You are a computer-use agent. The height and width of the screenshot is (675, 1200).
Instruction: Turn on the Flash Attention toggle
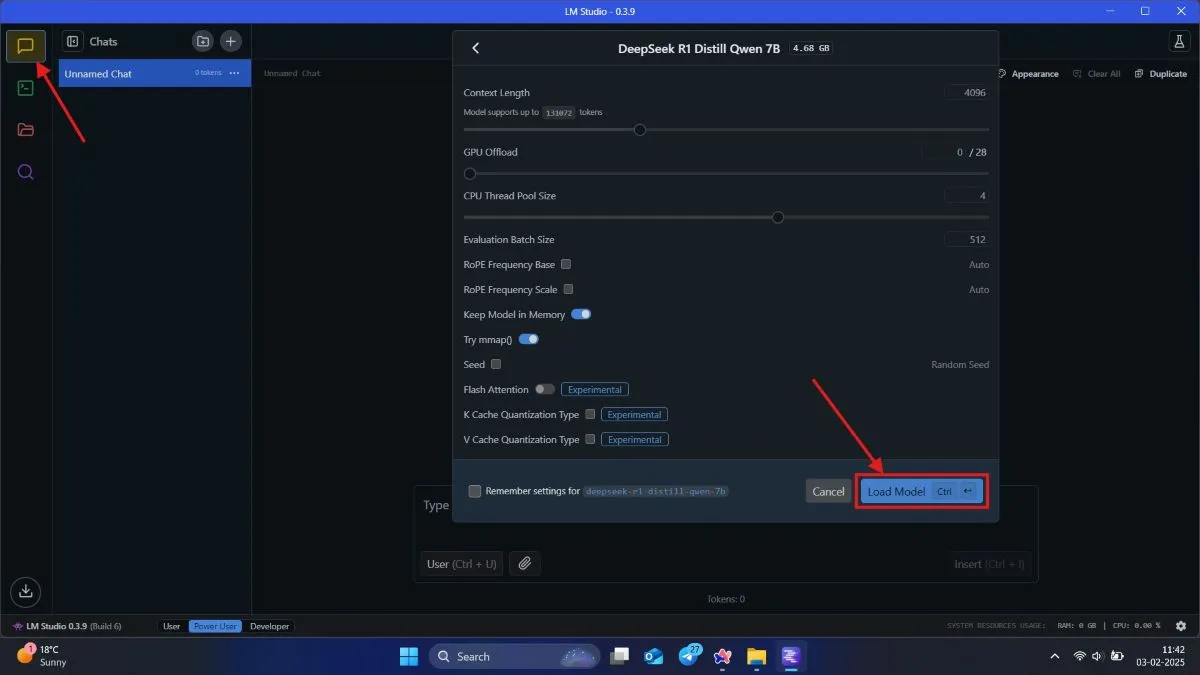point(545,389)
